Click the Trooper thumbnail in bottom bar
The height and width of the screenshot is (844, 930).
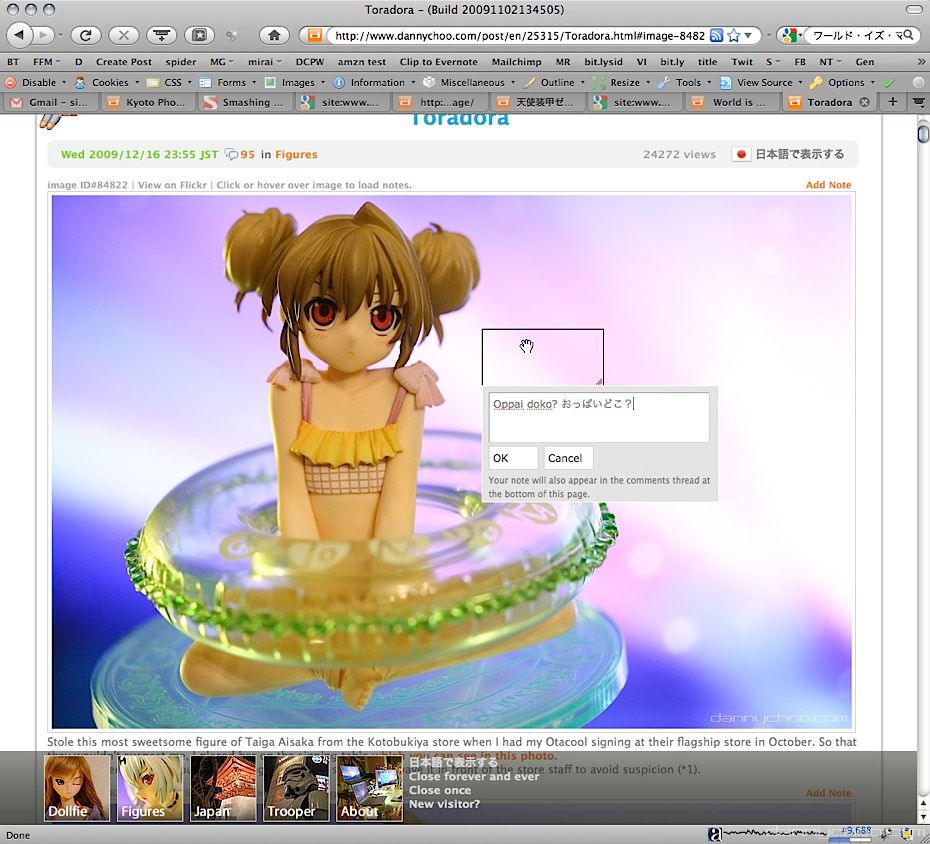point(295,788)
